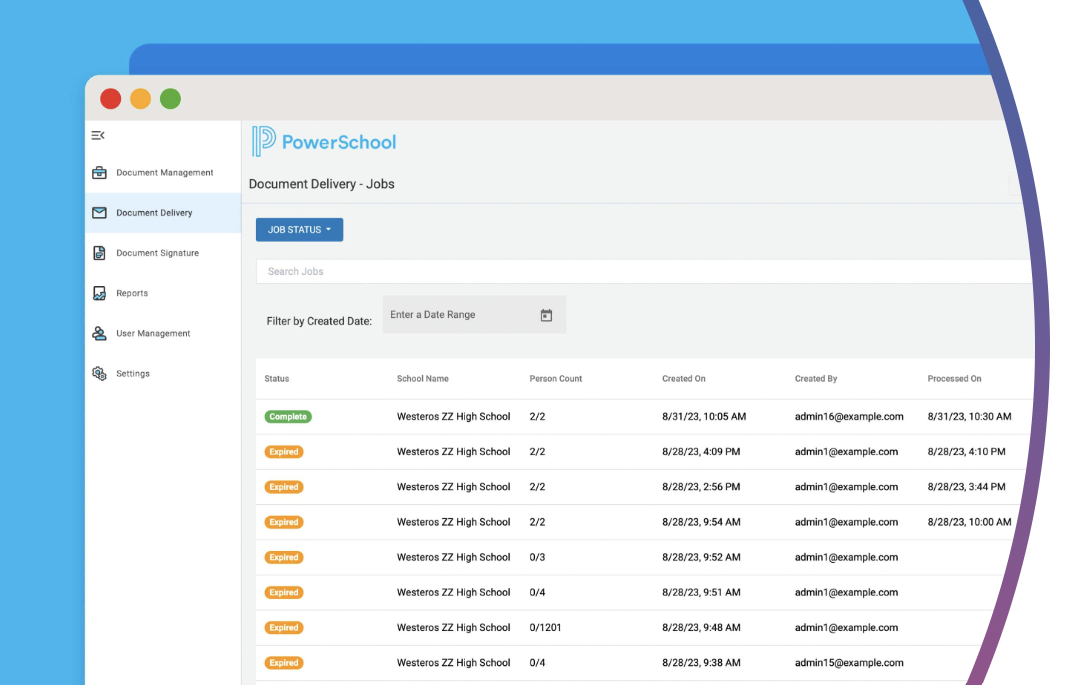Viewport: 1068px width, 685px height.
Task: Click the green macOS traffic light button
Action: [170, 98]
